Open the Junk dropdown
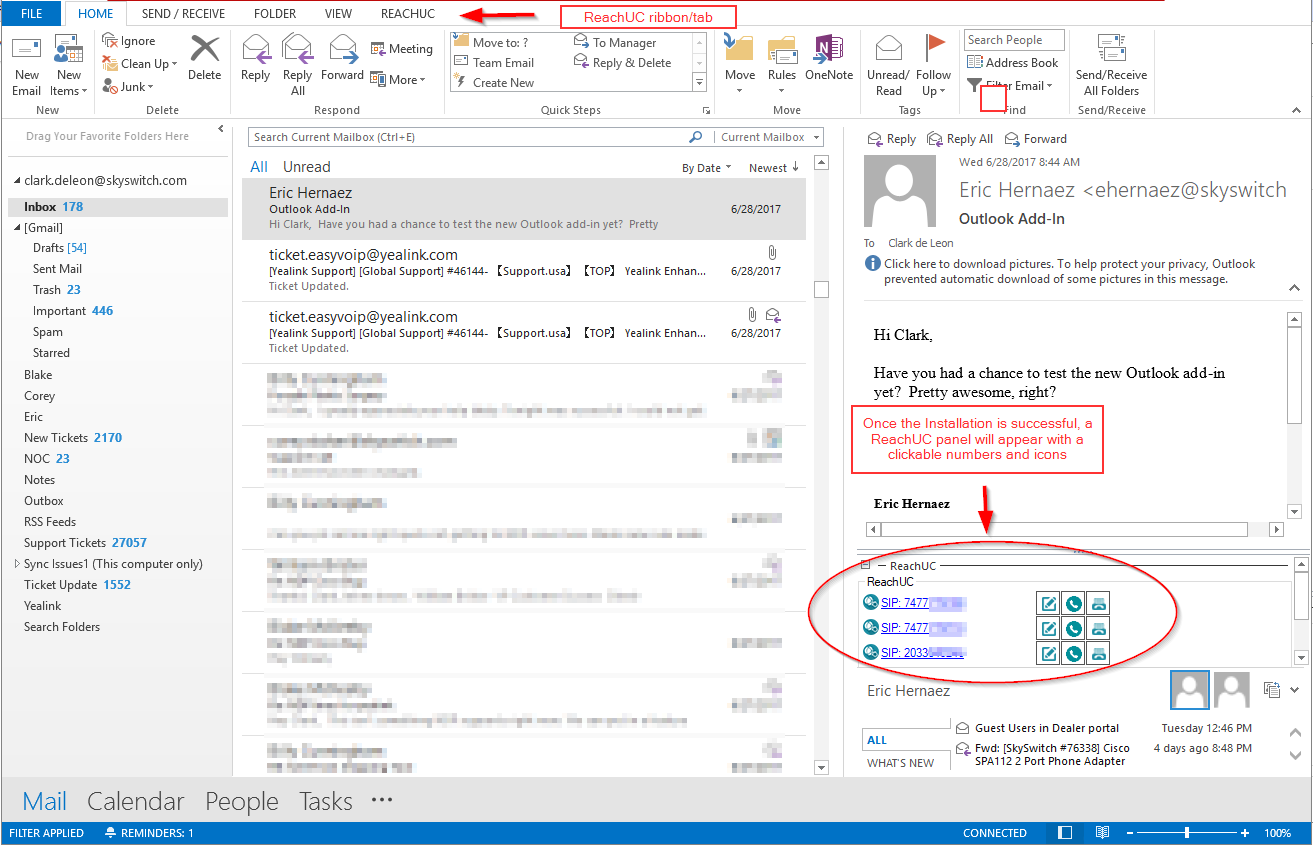Image resolution: width=1313 pixels, height=845 pixels. [x=128, y=87]
